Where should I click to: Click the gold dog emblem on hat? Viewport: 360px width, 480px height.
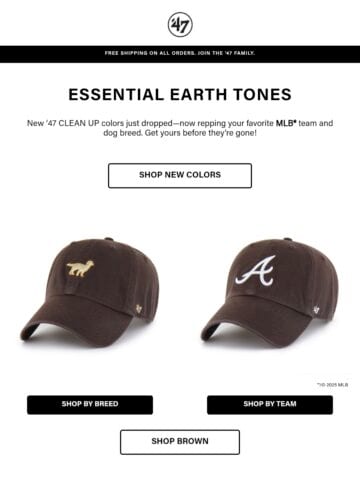80,269
